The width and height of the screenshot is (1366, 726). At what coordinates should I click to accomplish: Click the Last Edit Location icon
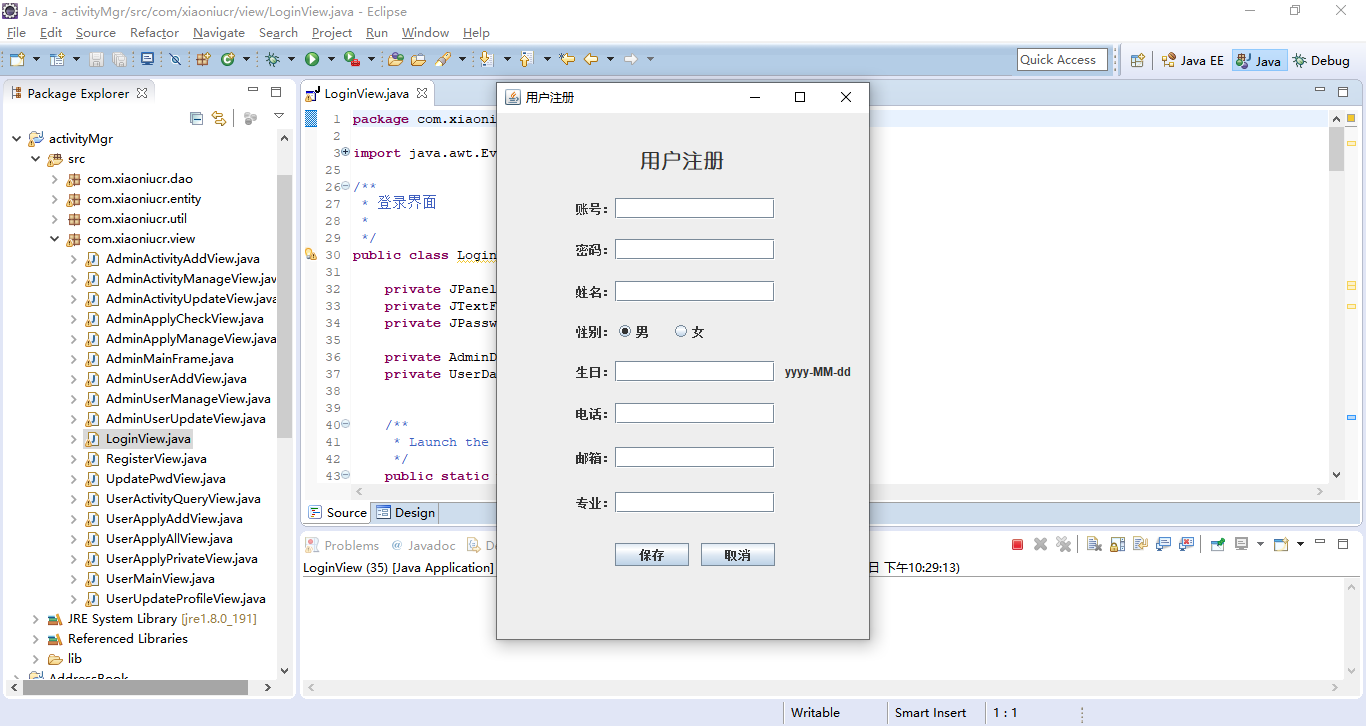tap(567, 59)
